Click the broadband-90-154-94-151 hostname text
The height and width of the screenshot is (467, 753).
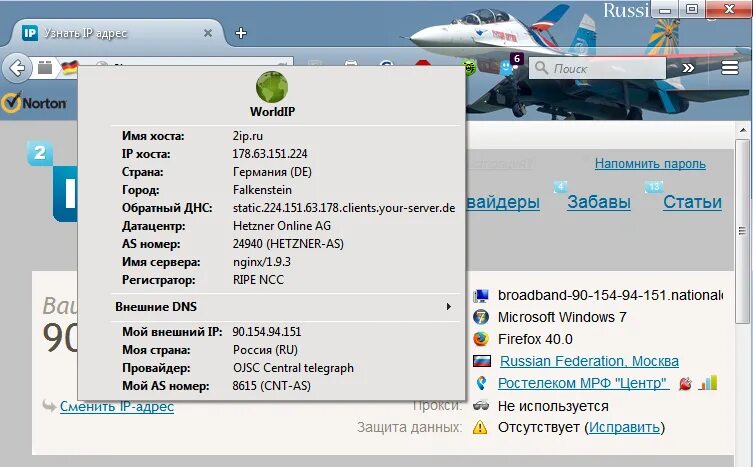[610, 295]
